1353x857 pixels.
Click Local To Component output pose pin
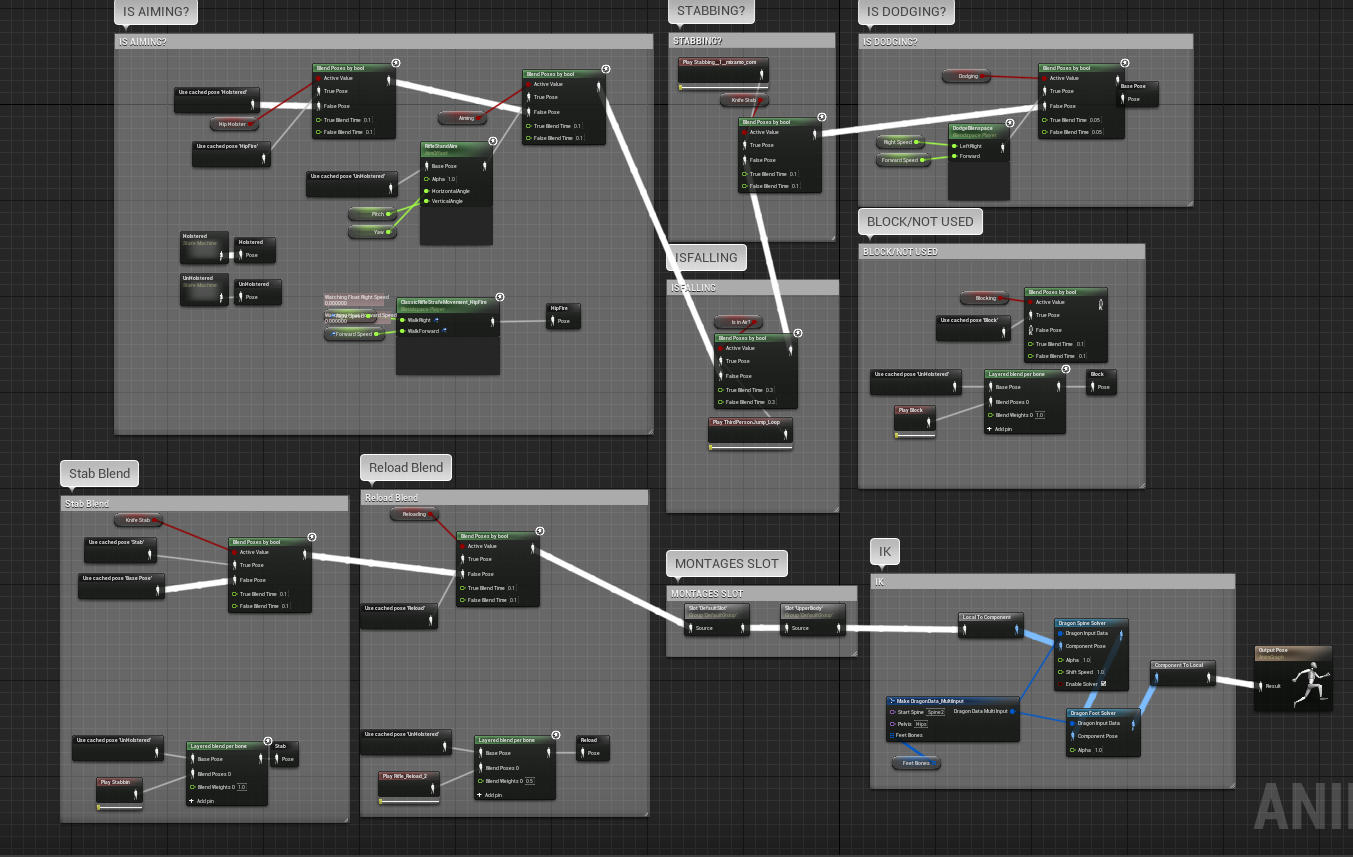coord(1017,630)
